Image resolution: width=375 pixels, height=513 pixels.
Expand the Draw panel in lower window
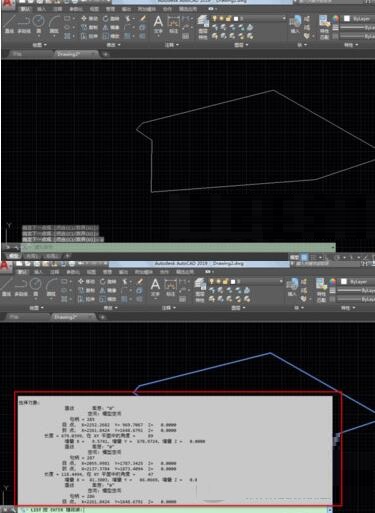click(x=36, y=308)
